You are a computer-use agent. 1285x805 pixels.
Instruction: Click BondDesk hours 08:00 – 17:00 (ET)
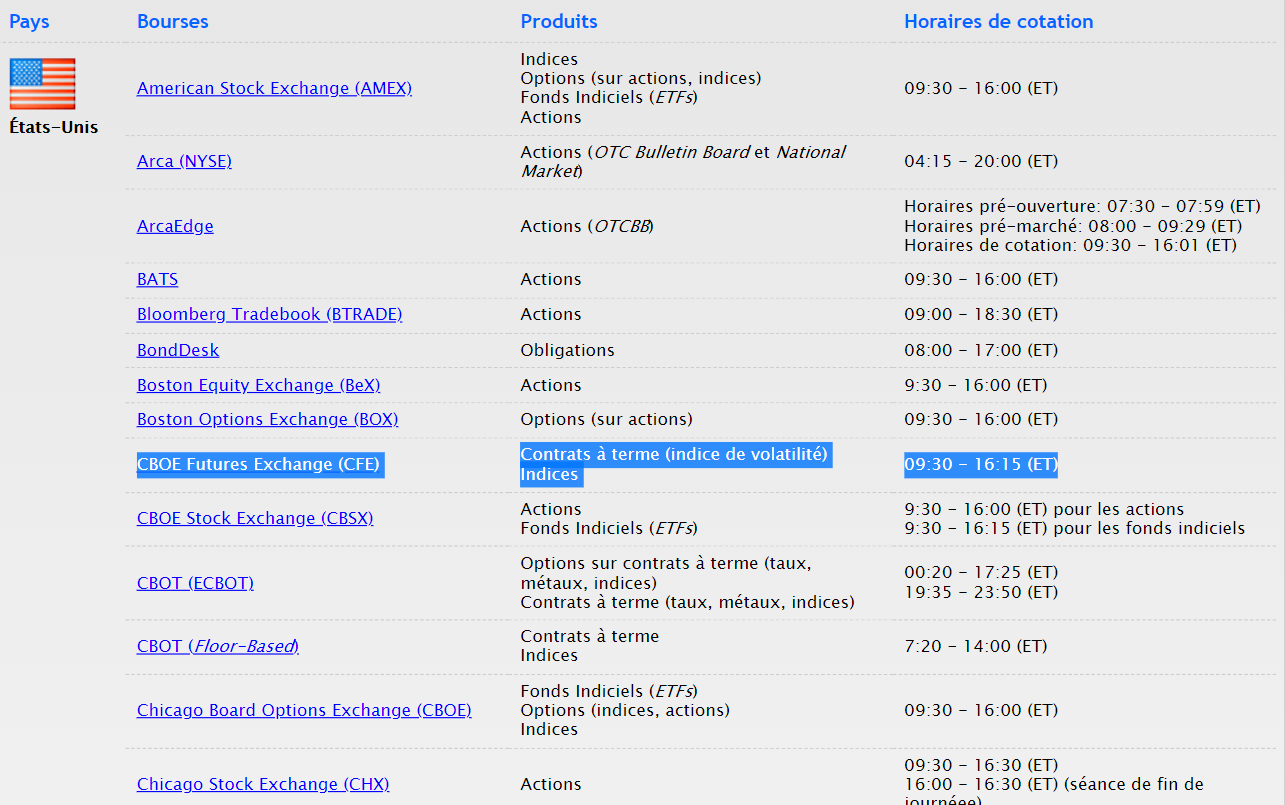(x=981, y=350)
